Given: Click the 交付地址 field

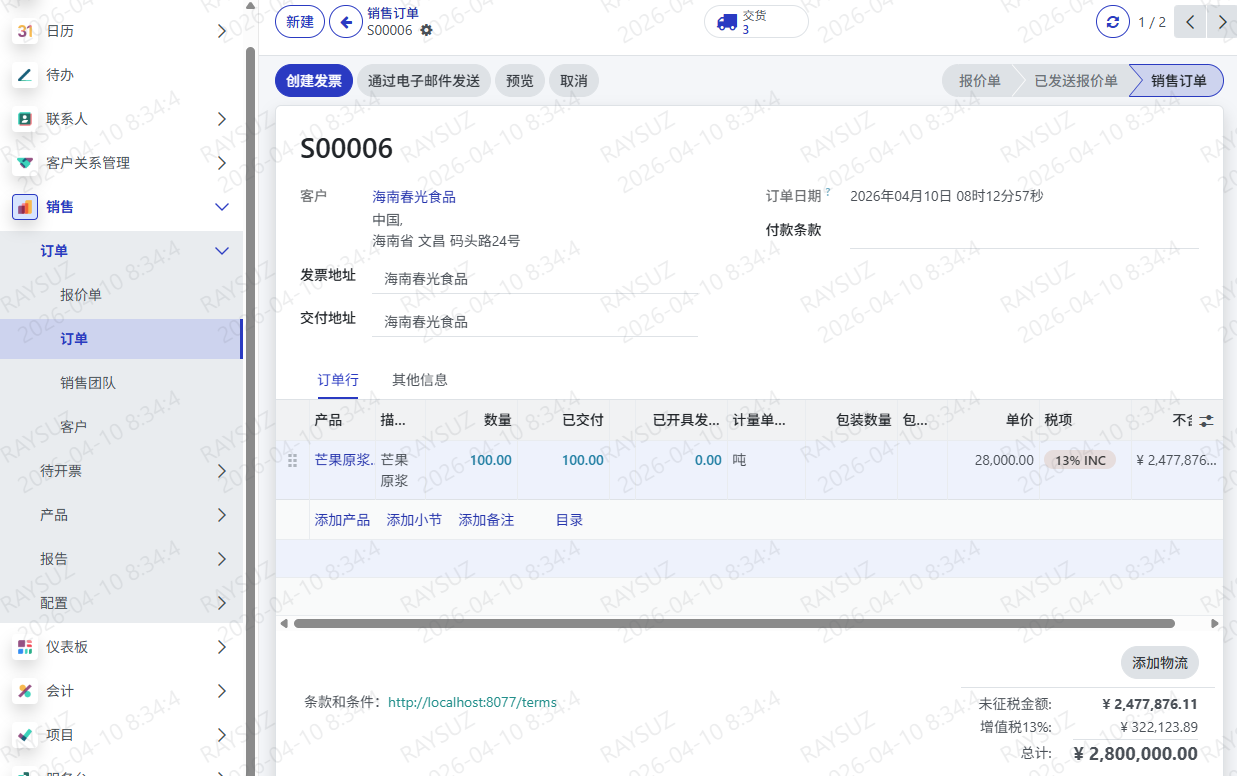Looking at the screenshot, I should click(535, 322).
